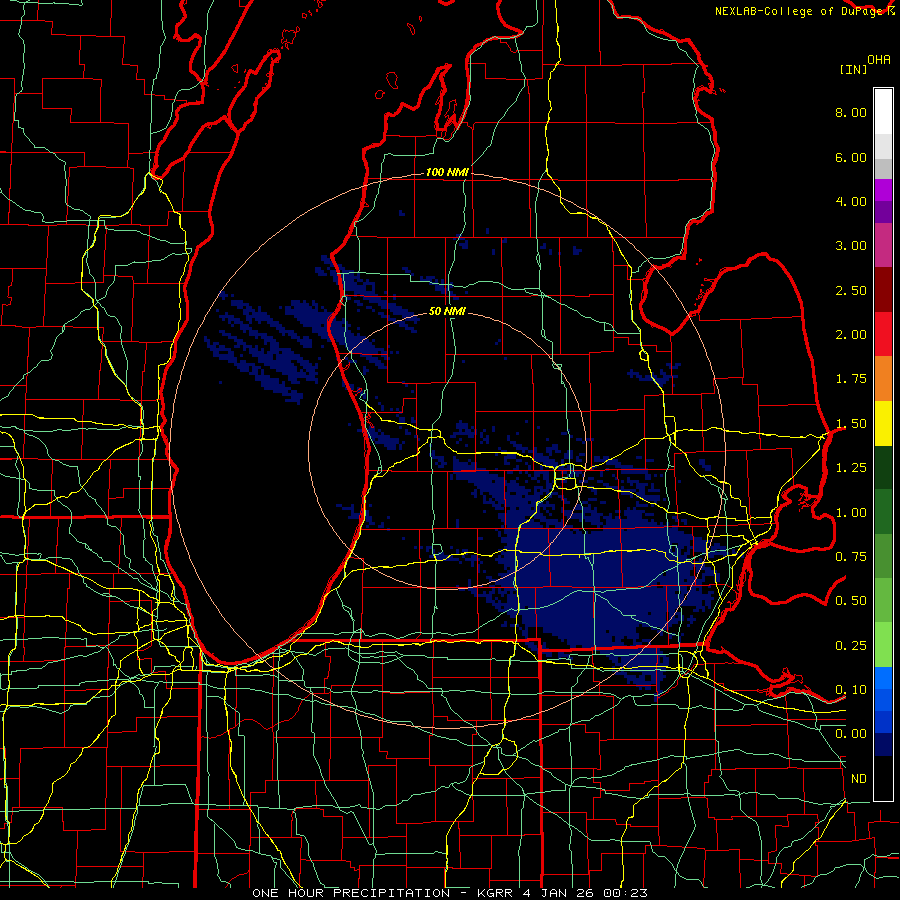This screenshot has height=900, width=900.
Task: Click the 0.00 legend value
Action: (851, 734)
